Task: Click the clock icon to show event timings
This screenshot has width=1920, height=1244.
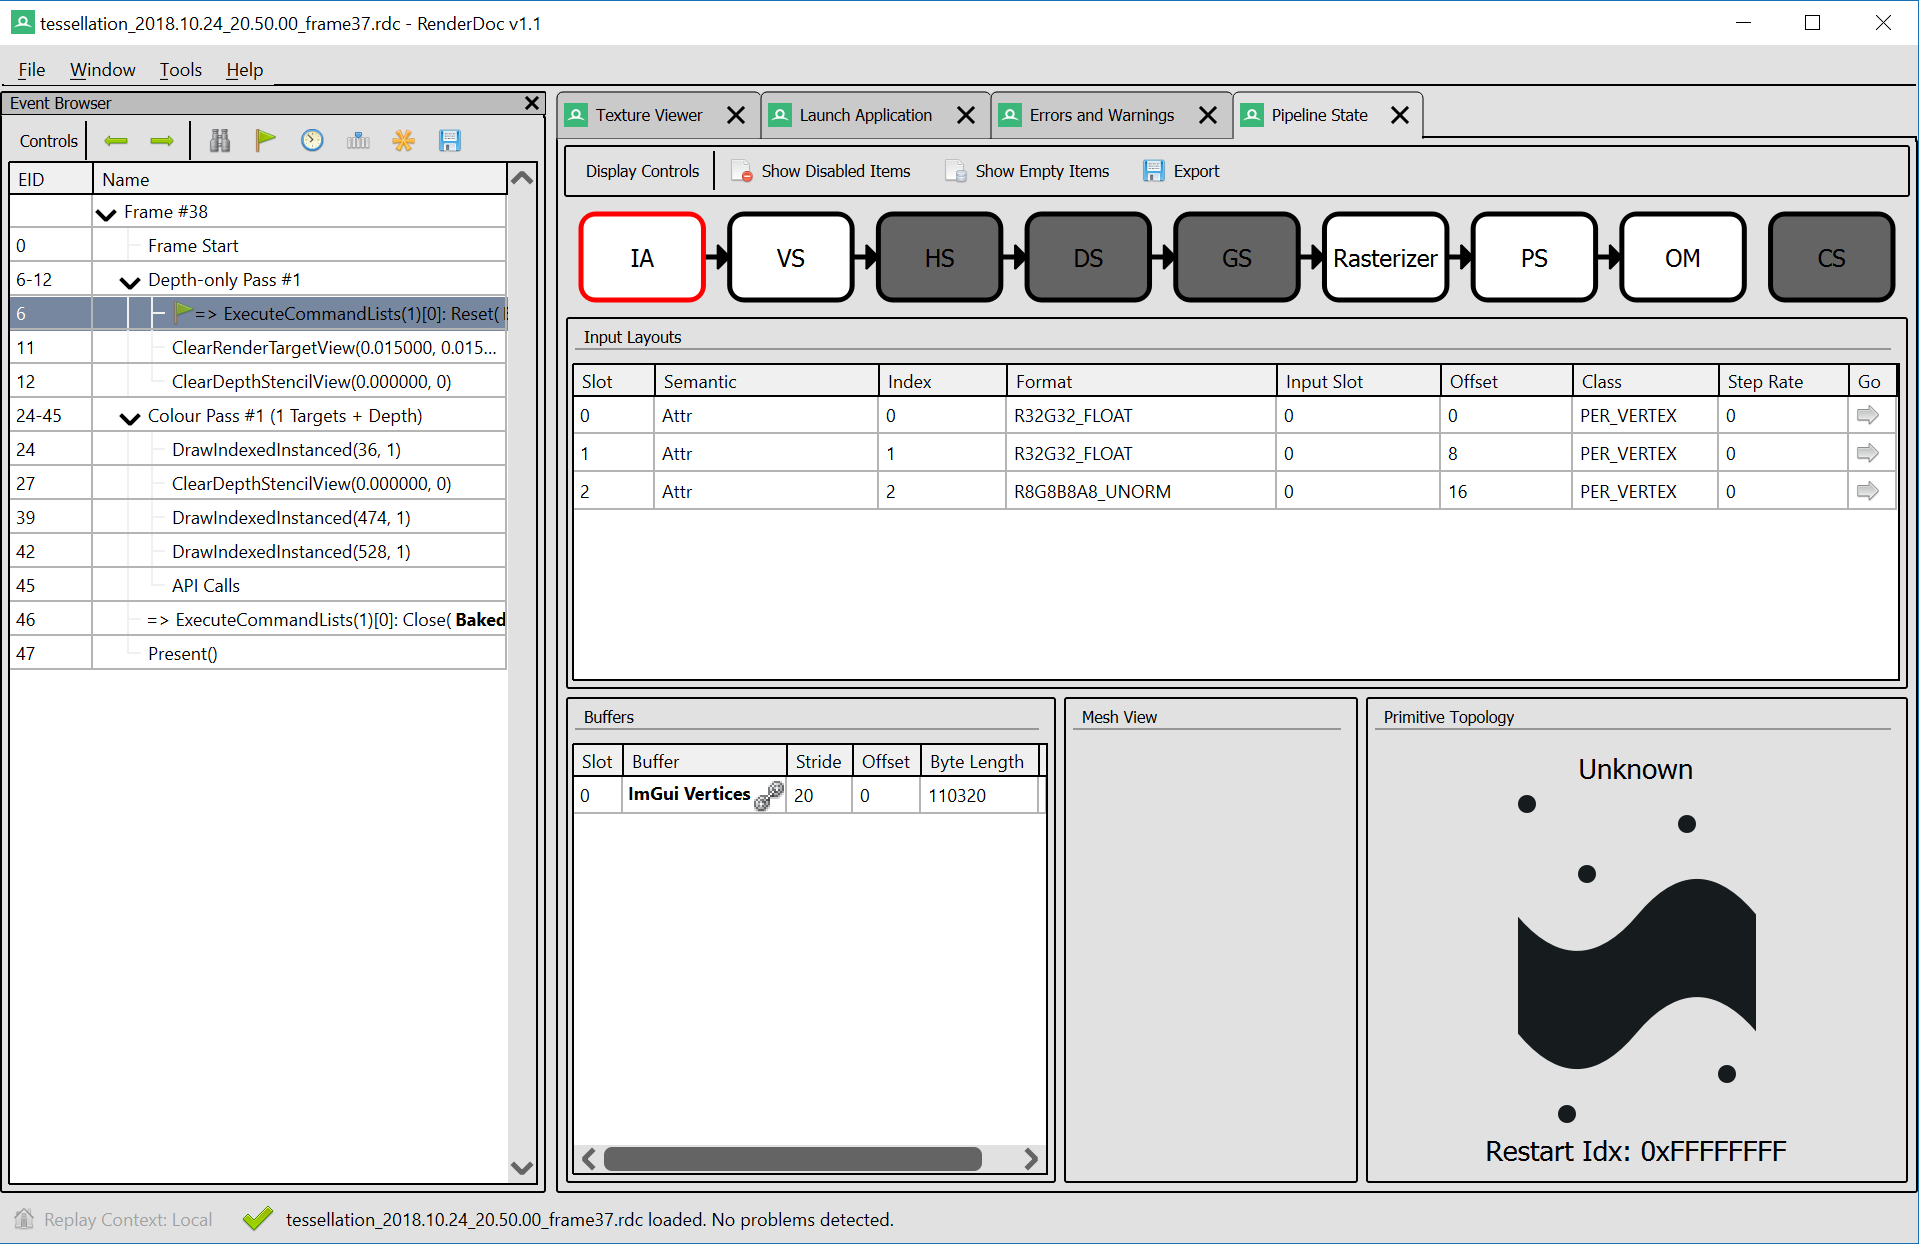Action: click(312, 140)
